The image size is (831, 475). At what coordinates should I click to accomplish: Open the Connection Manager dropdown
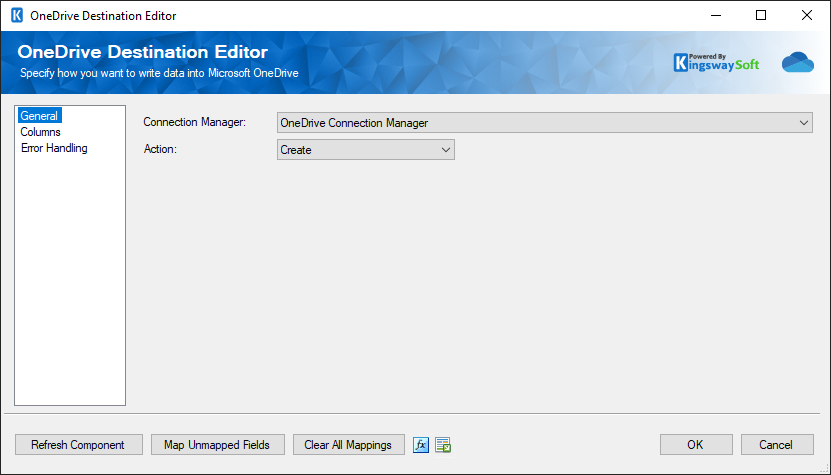(544, 122)
